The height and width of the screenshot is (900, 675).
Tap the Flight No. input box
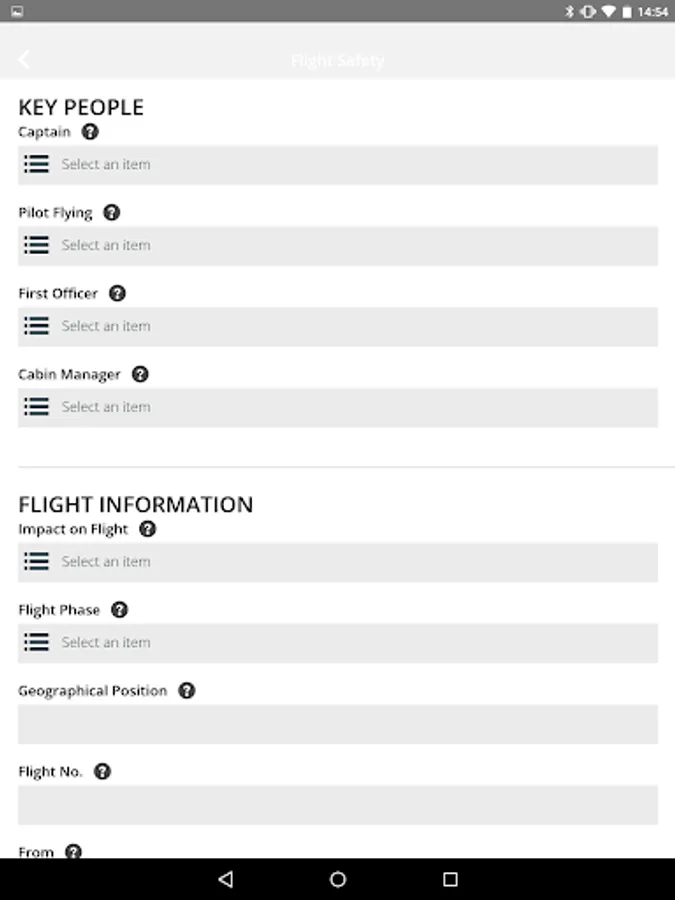pos(338,805)
